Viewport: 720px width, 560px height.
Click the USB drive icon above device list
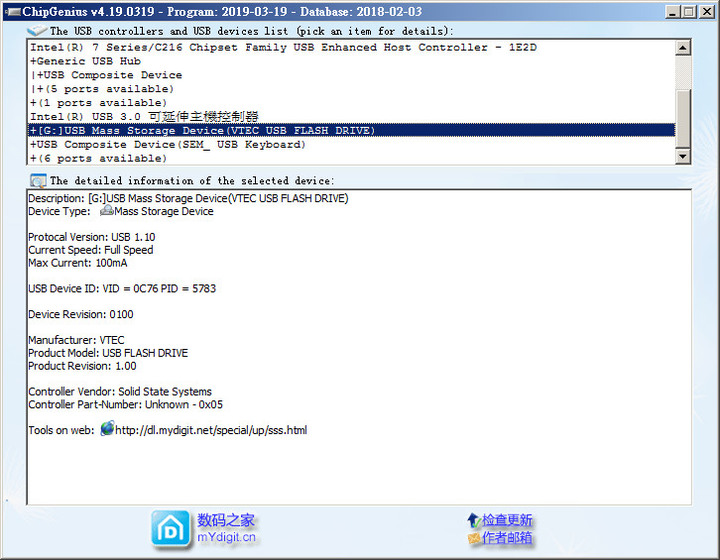pyautogui.click(x=37, y=31)
